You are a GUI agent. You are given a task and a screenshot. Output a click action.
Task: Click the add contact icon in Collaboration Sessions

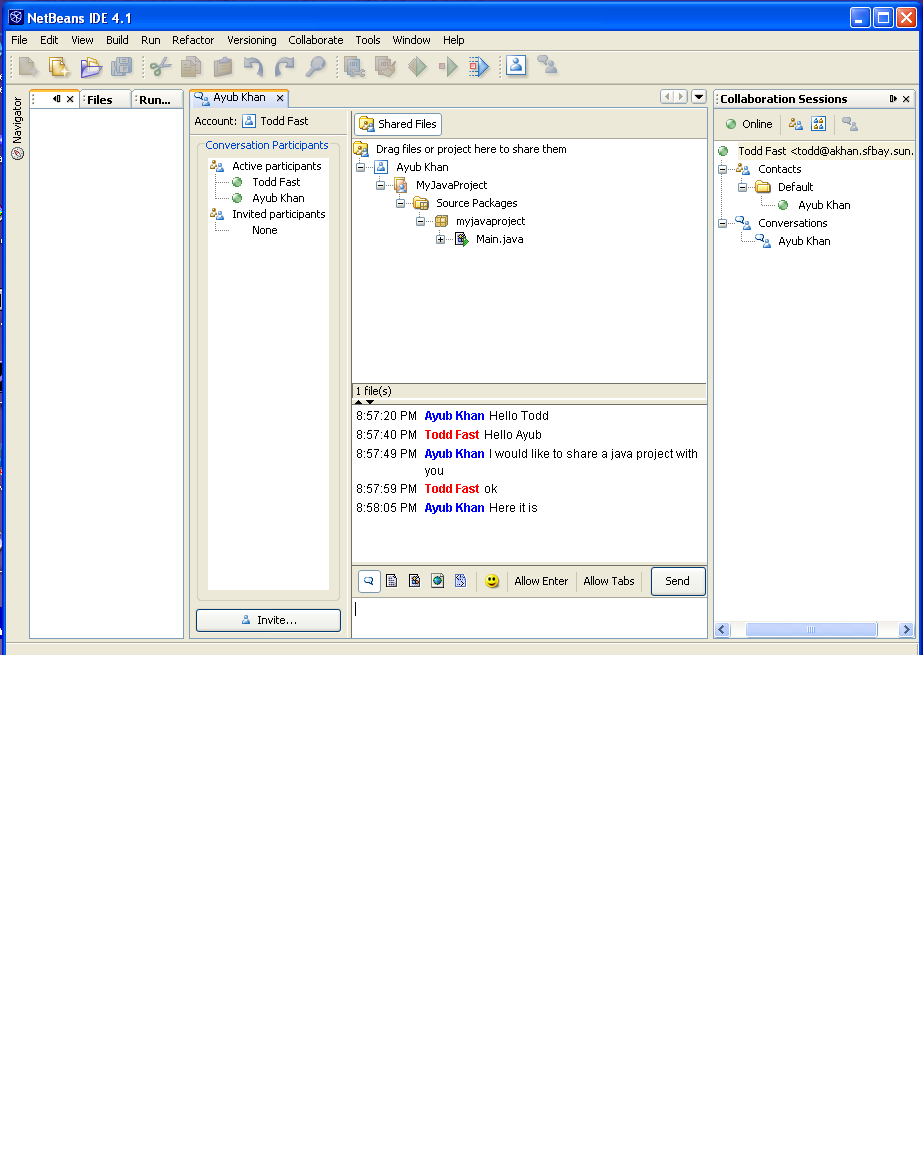pos(795,124)
